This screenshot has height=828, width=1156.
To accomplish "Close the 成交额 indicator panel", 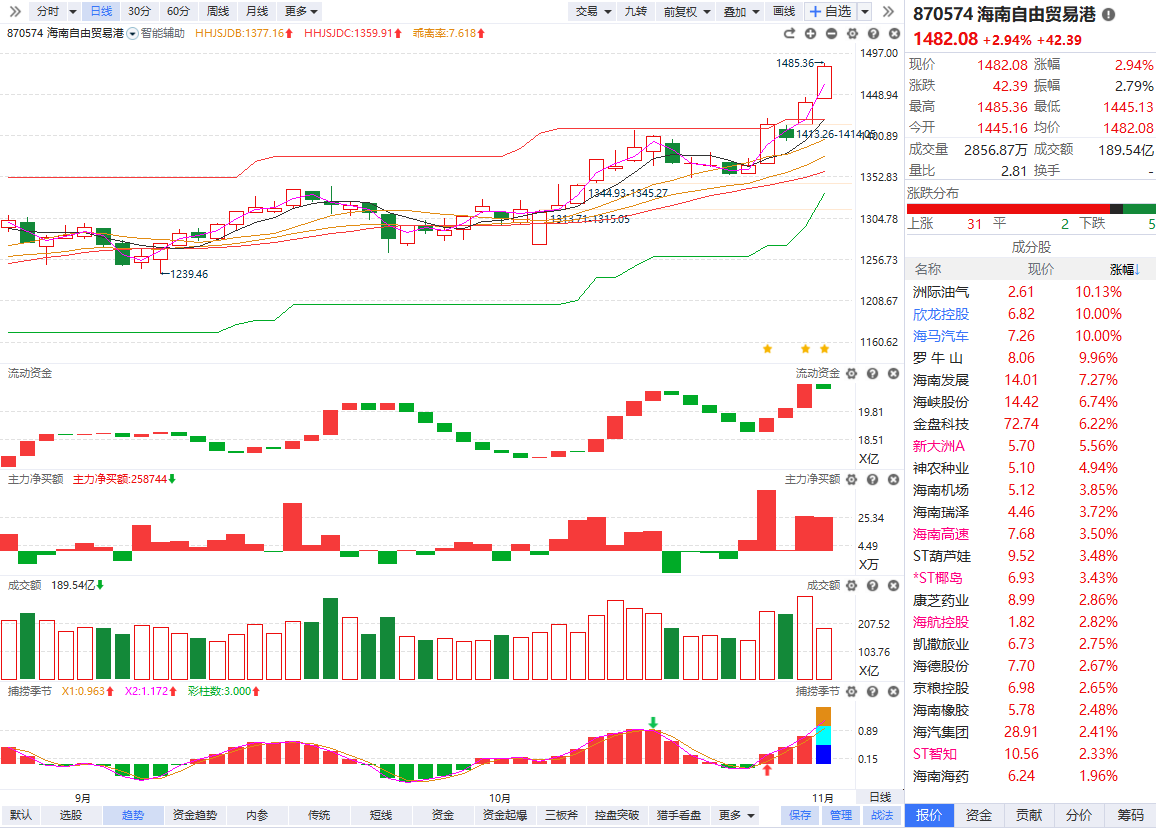I will (891, 585).
